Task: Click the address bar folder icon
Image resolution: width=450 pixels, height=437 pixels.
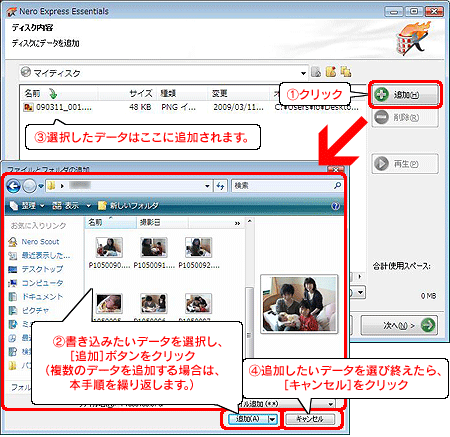Action: [52, 186]
